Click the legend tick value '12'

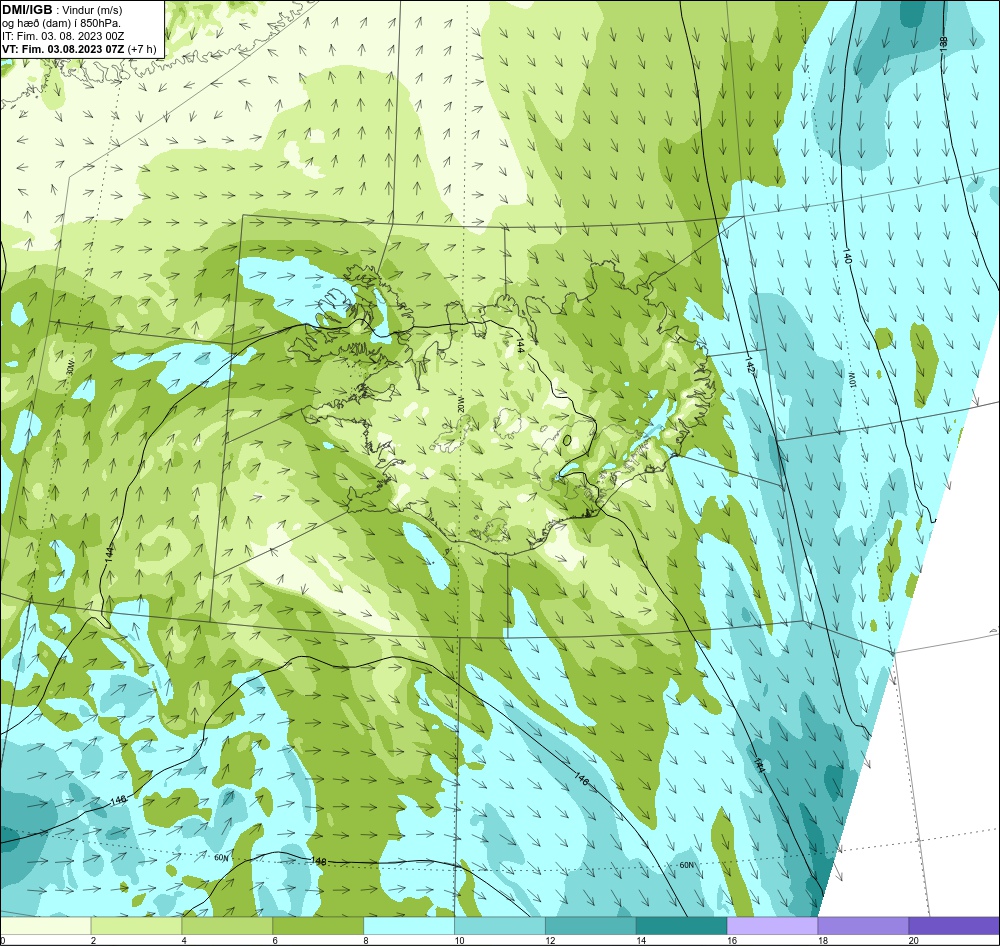(550, 940)
